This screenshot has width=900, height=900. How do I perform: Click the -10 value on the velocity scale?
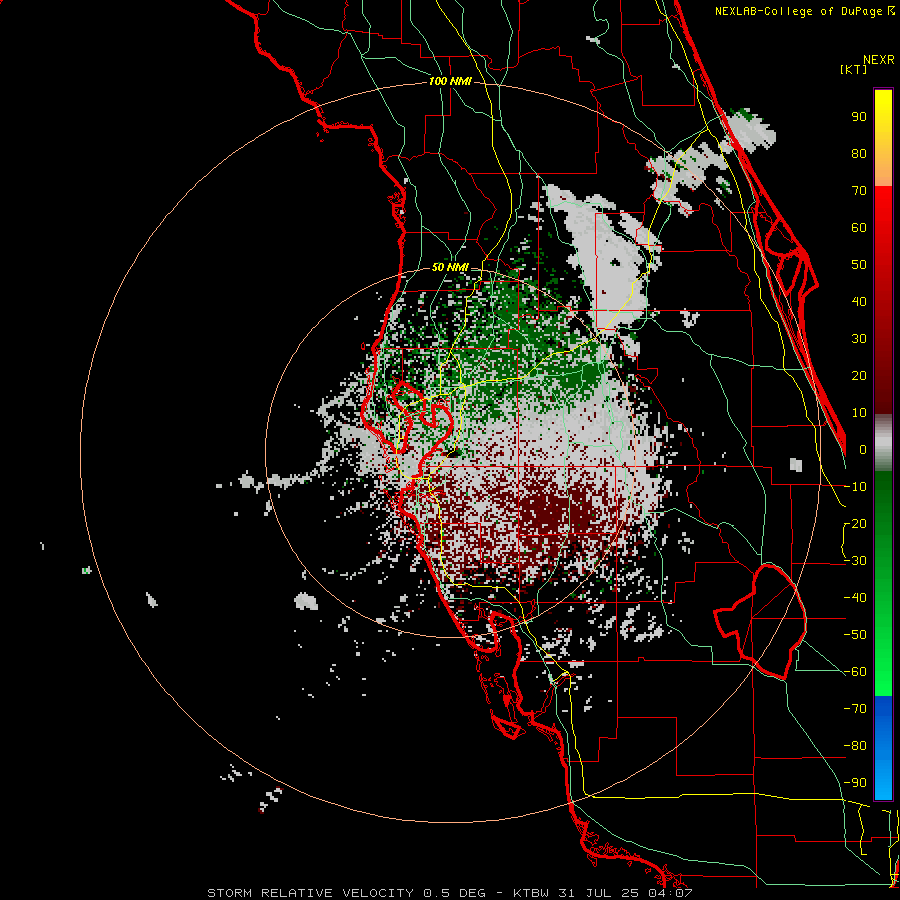tap(855, 487)
